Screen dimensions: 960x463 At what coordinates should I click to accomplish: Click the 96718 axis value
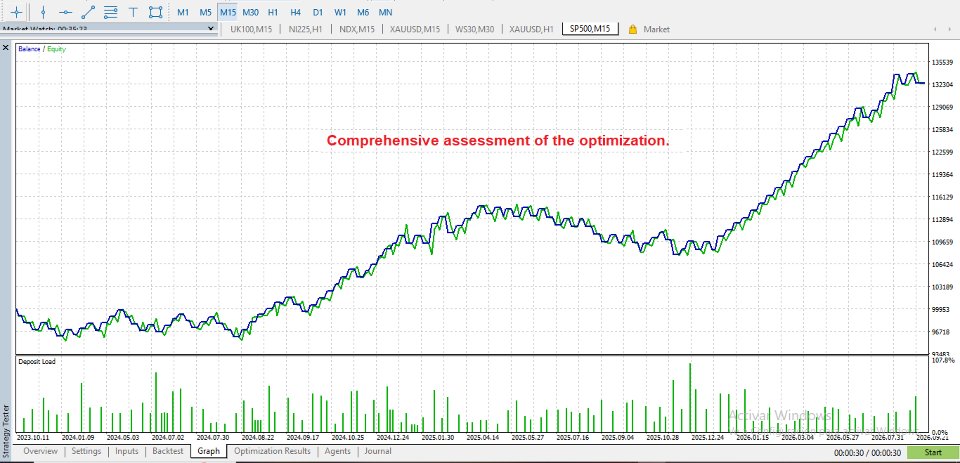pos(943,332)
